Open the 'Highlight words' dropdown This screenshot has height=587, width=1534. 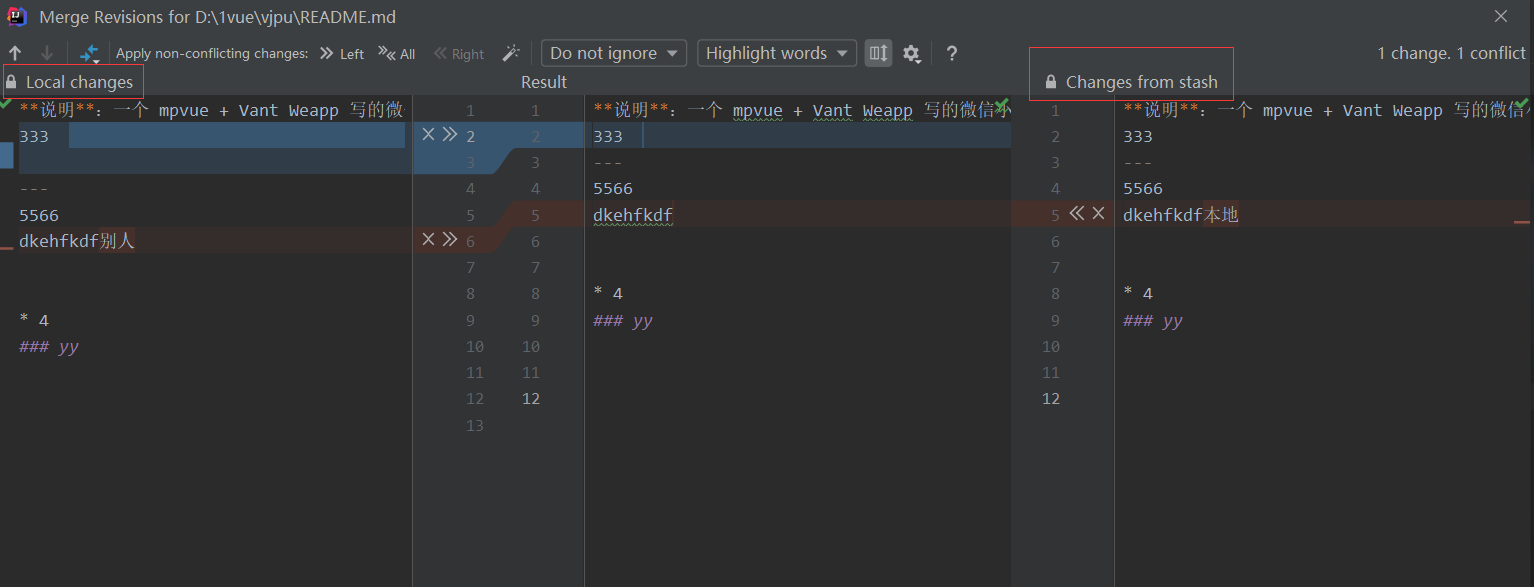click(777, 53)
